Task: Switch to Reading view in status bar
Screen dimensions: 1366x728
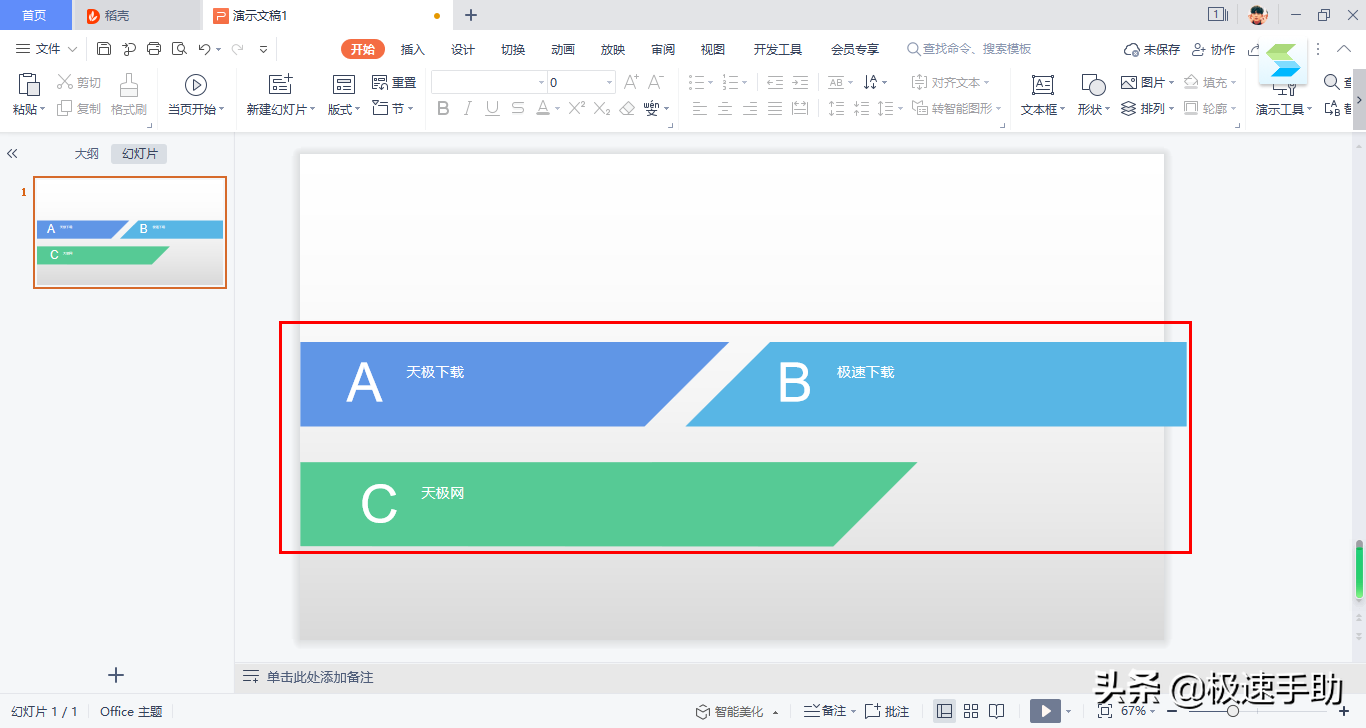Action: pyautogui.click(x=997, y=711)
